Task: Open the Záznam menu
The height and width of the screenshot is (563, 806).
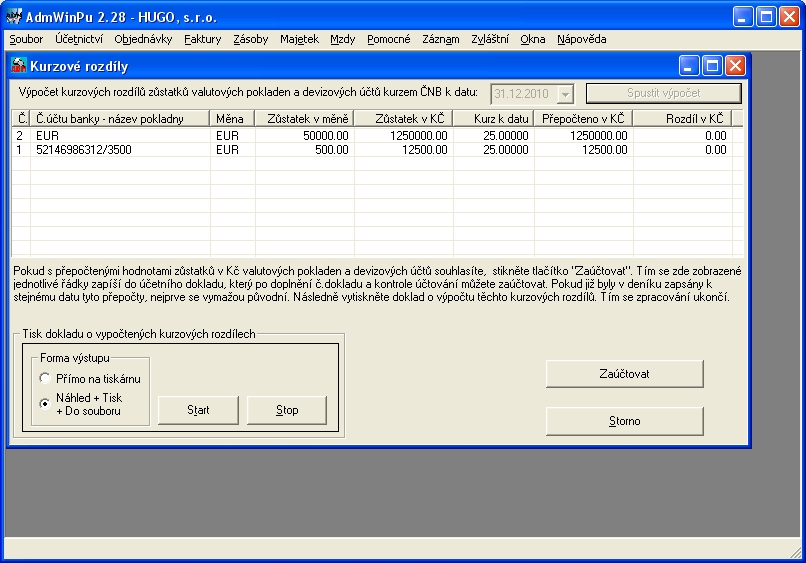Action: click(x=441, y=39)
